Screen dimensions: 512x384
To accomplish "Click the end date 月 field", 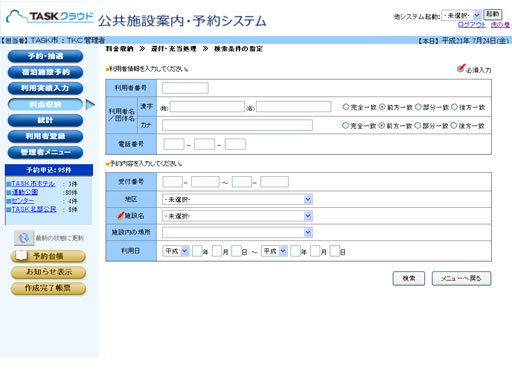I will pos(315,251).
